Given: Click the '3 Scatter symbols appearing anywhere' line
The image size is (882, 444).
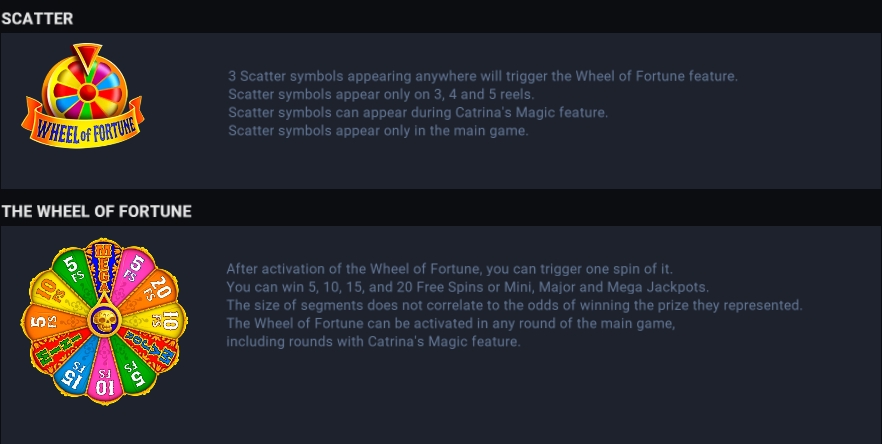Looking at the screenshot, I should 483,76.
